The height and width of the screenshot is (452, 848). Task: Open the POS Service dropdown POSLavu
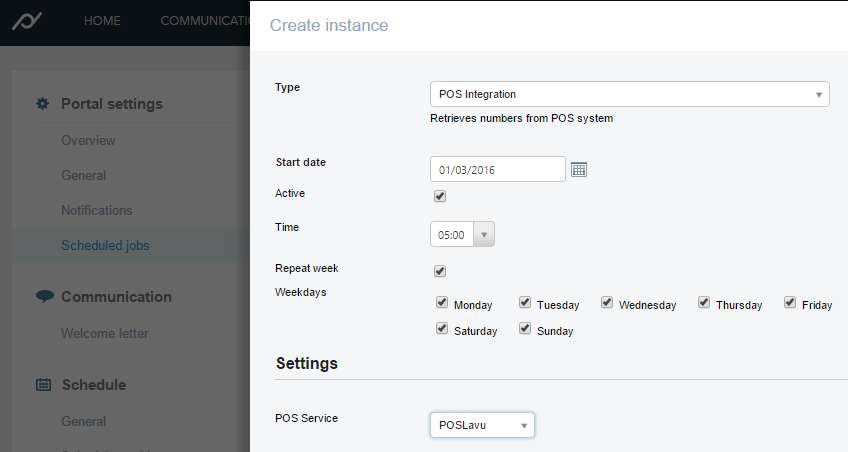482,425
